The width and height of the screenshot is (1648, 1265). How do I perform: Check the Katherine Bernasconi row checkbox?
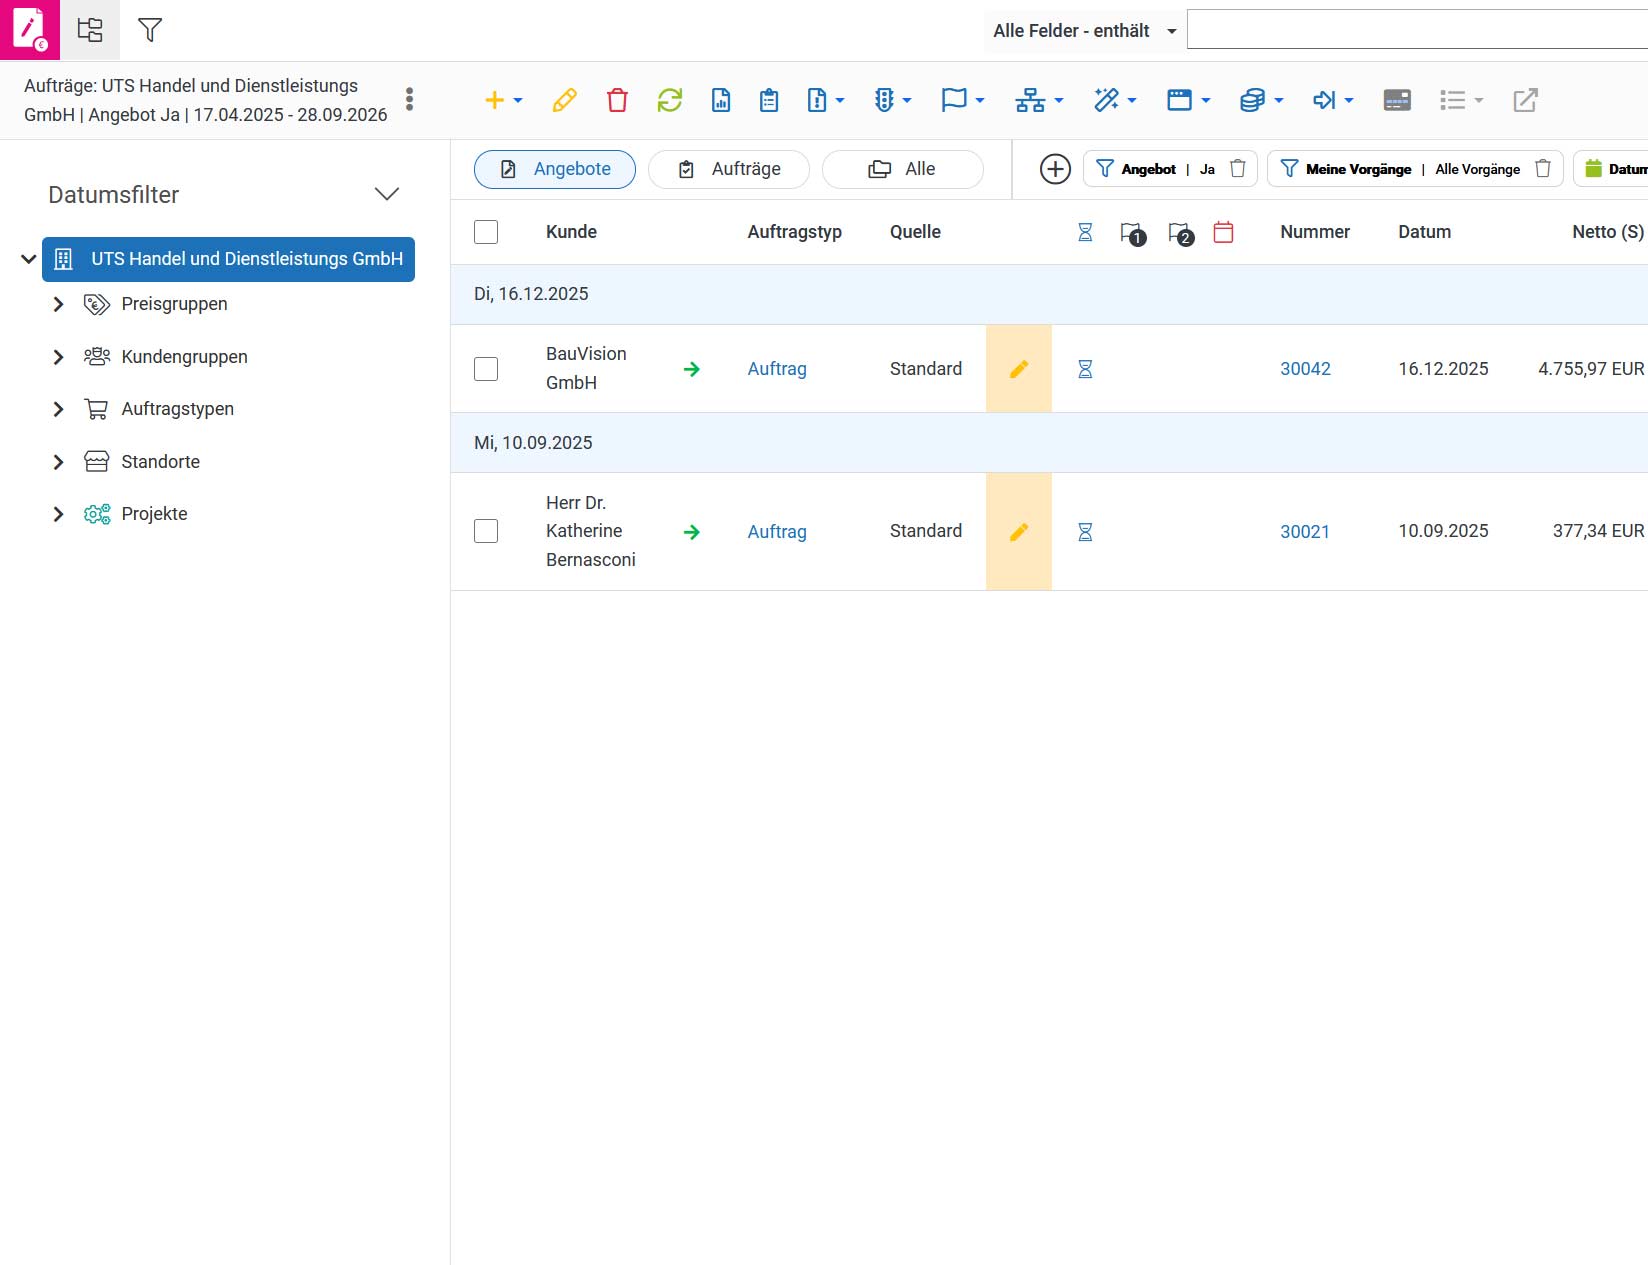[x=486, y=531]
